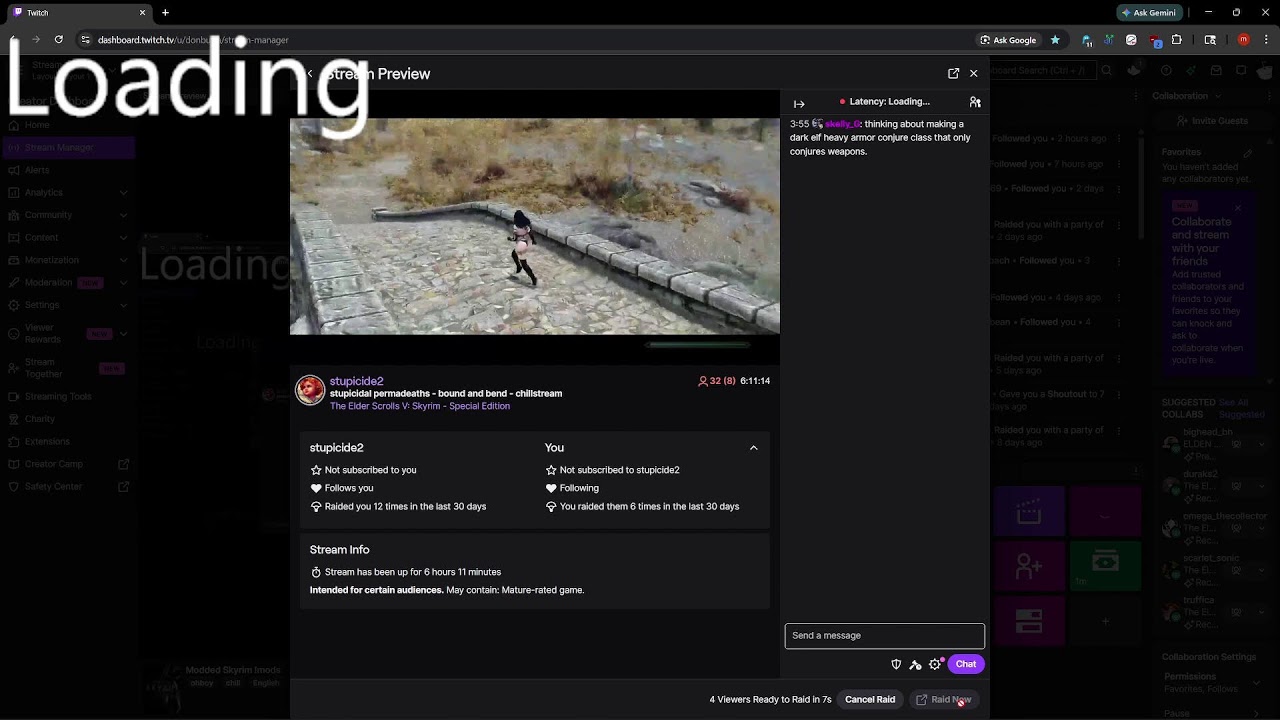Open a new browser tab

coord(165,13)
